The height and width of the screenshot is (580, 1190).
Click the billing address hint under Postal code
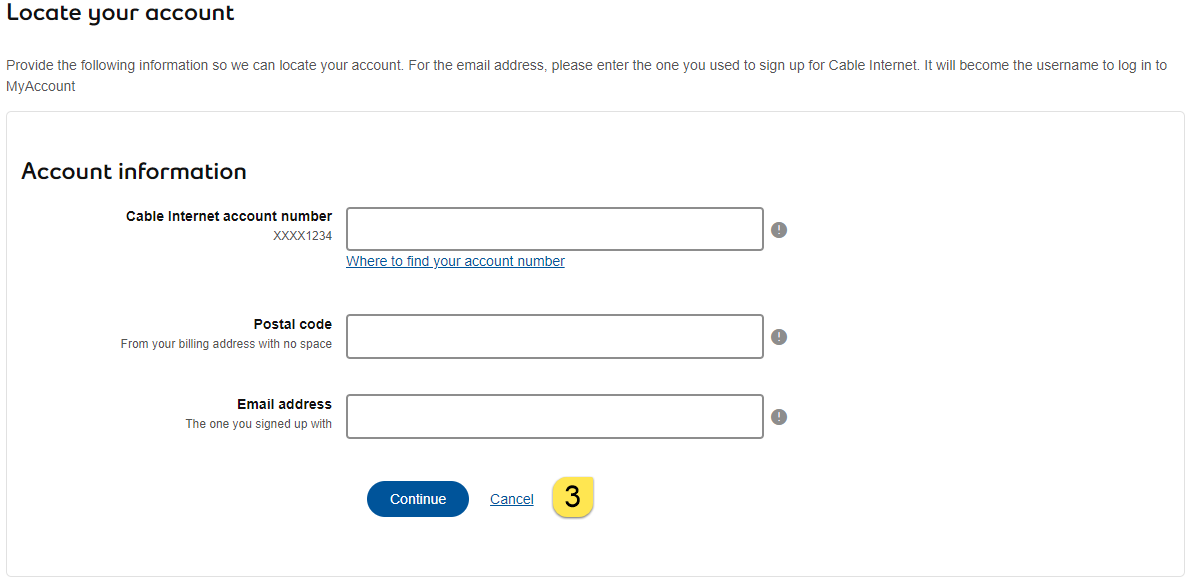226,343
